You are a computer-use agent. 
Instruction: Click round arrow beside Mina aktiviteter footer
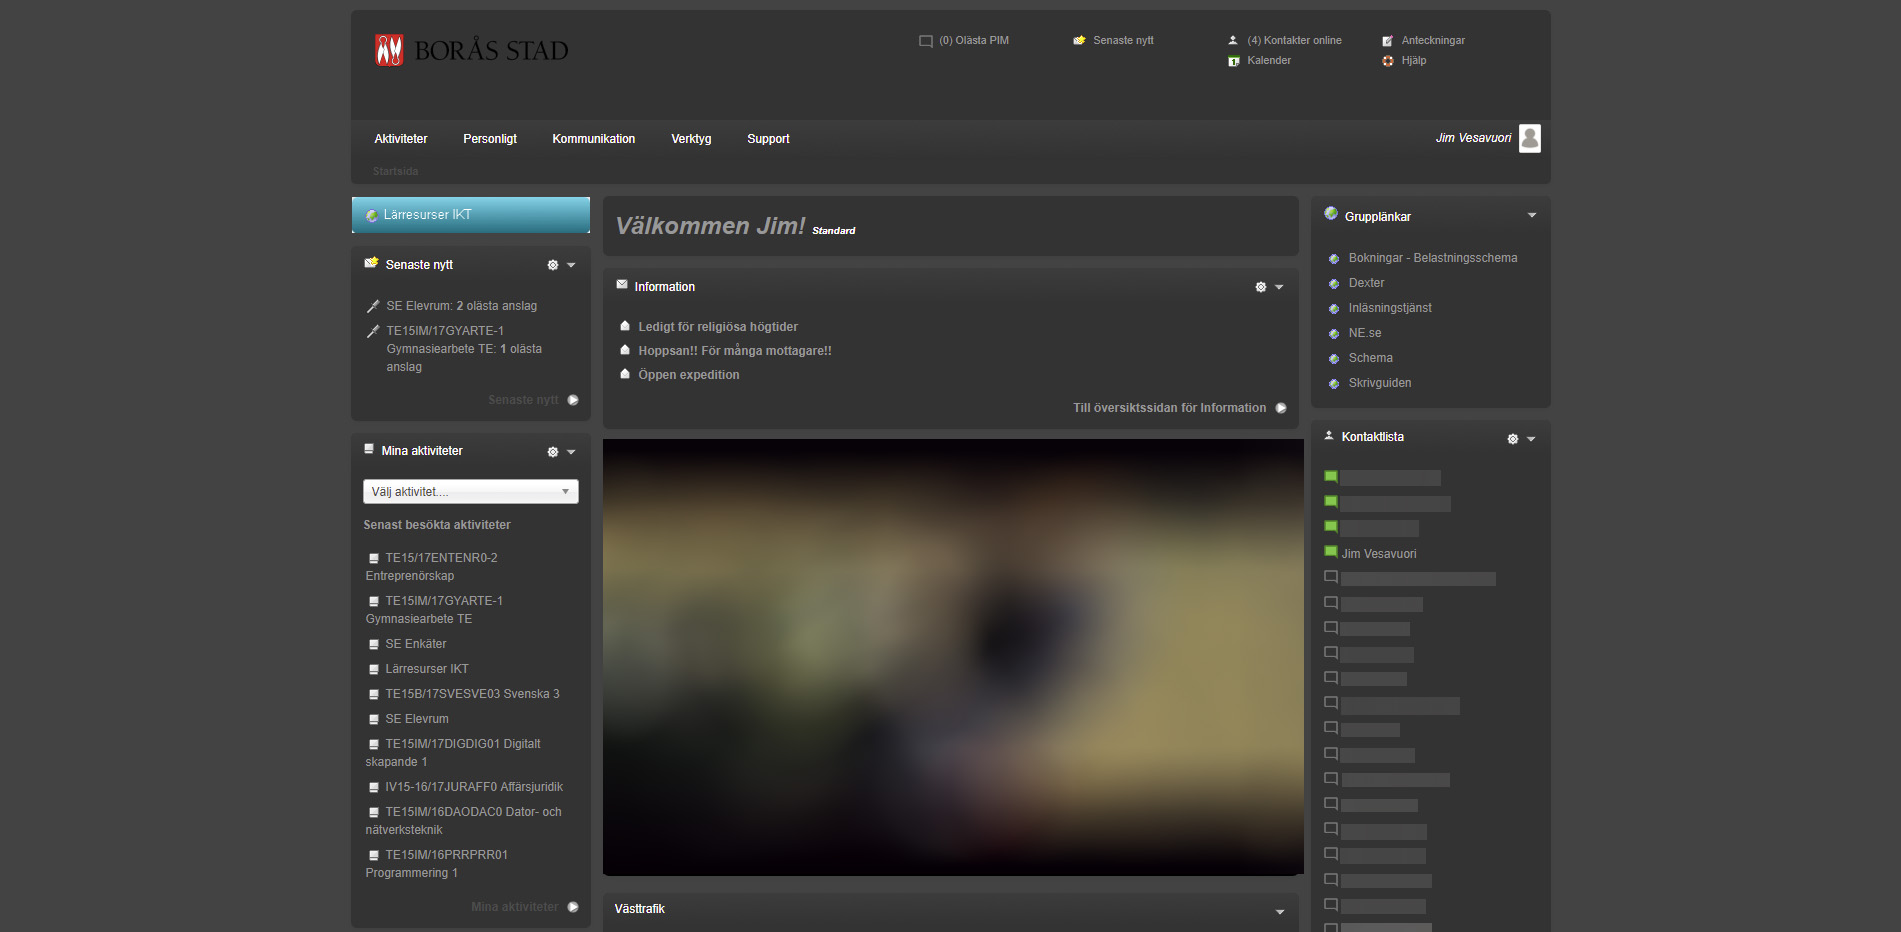pos(573,907)
